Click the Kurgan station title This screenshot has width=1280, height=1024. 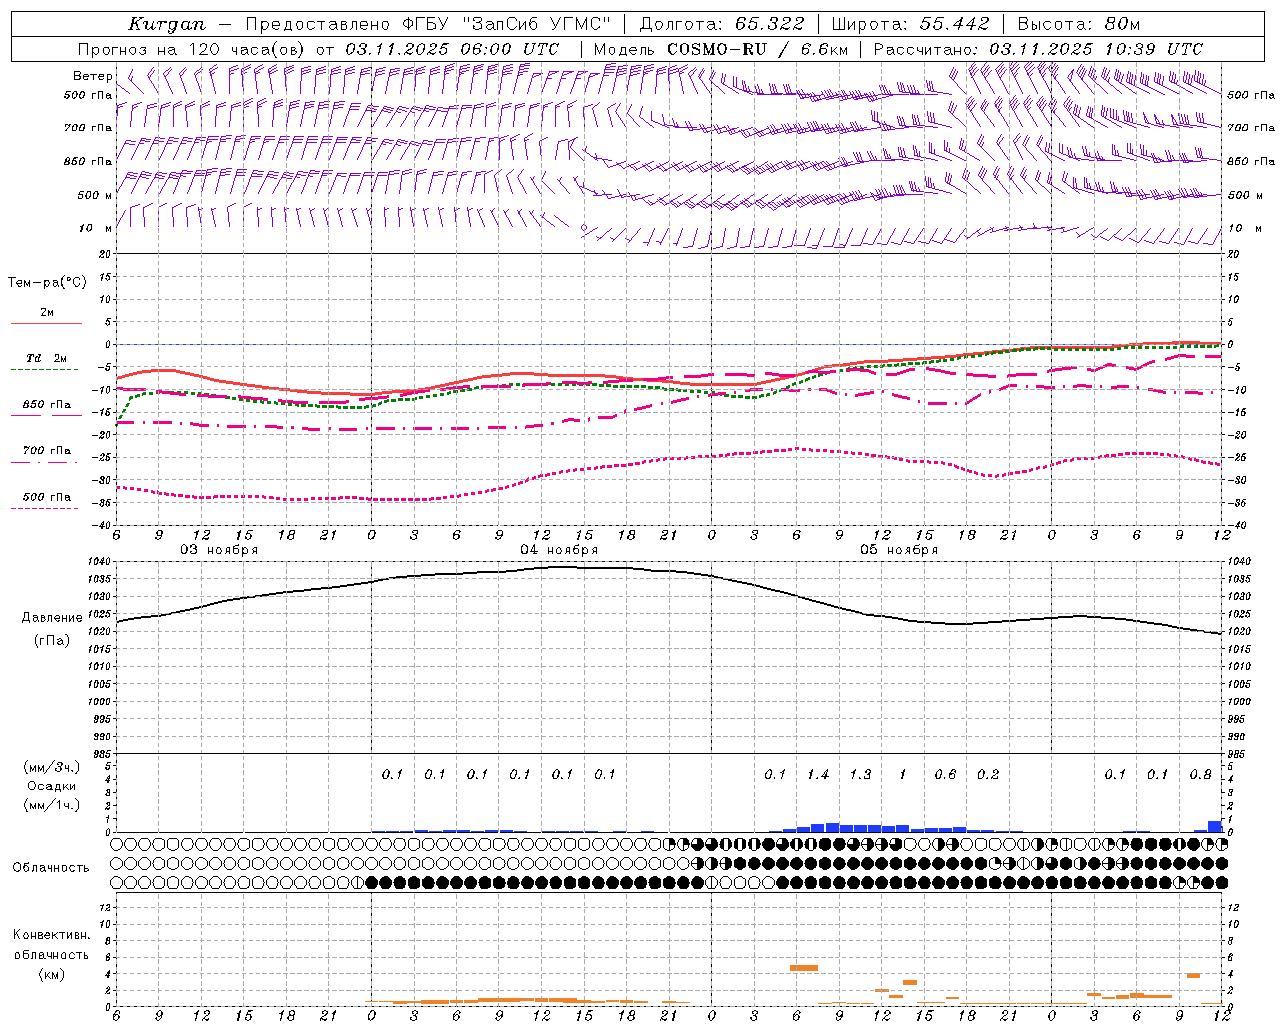166,24
